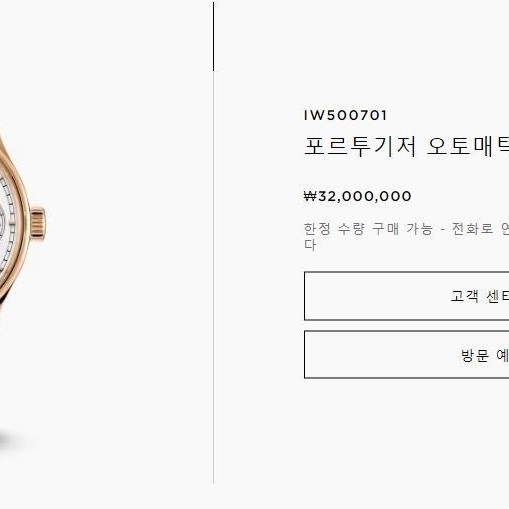Click the 고객 센터 button

(407, 296)
